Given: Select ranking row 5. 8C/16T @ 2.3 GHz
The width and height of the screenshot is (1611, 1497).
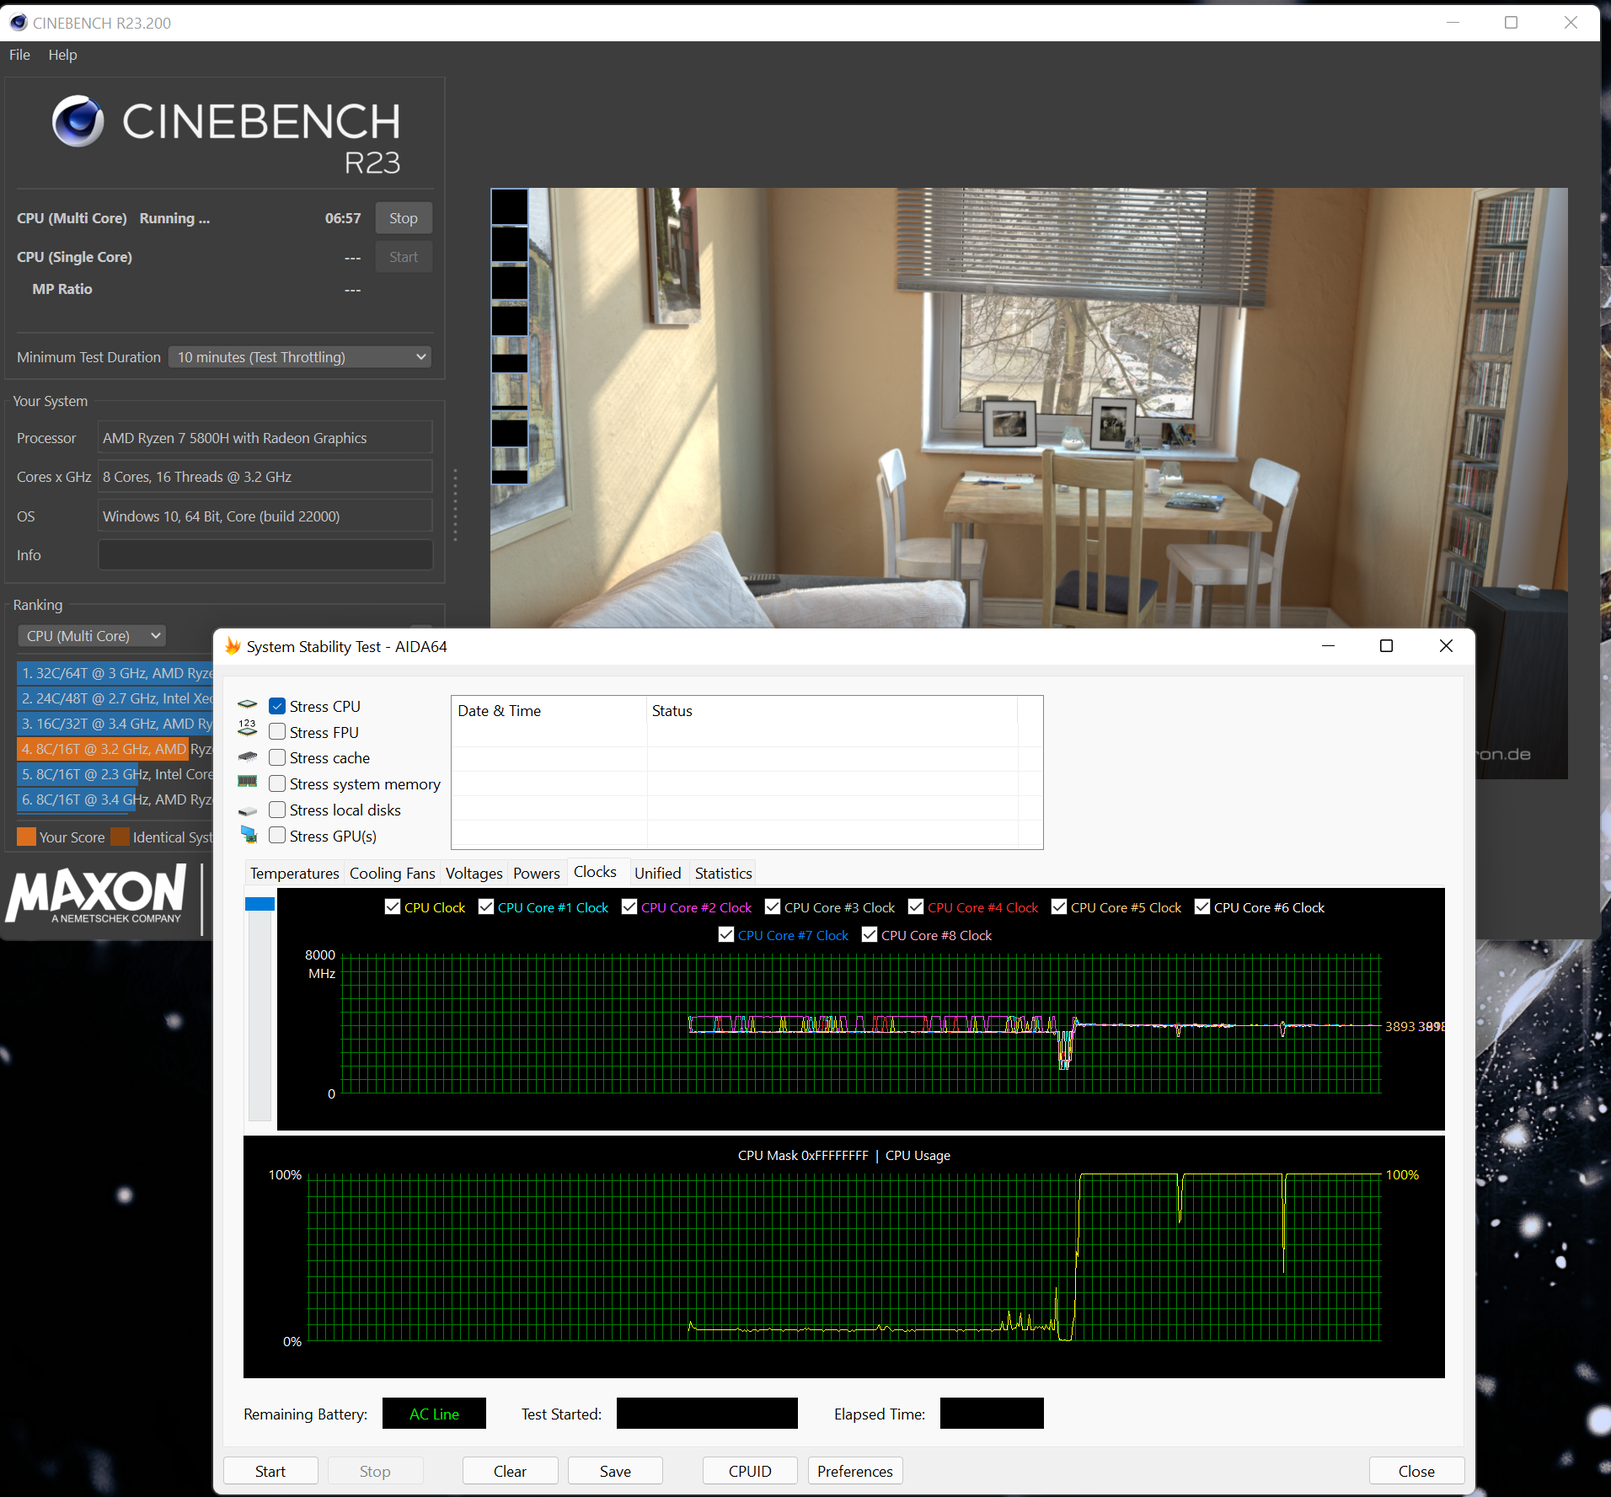Looking at the screenshot, I should click(115, 774).
